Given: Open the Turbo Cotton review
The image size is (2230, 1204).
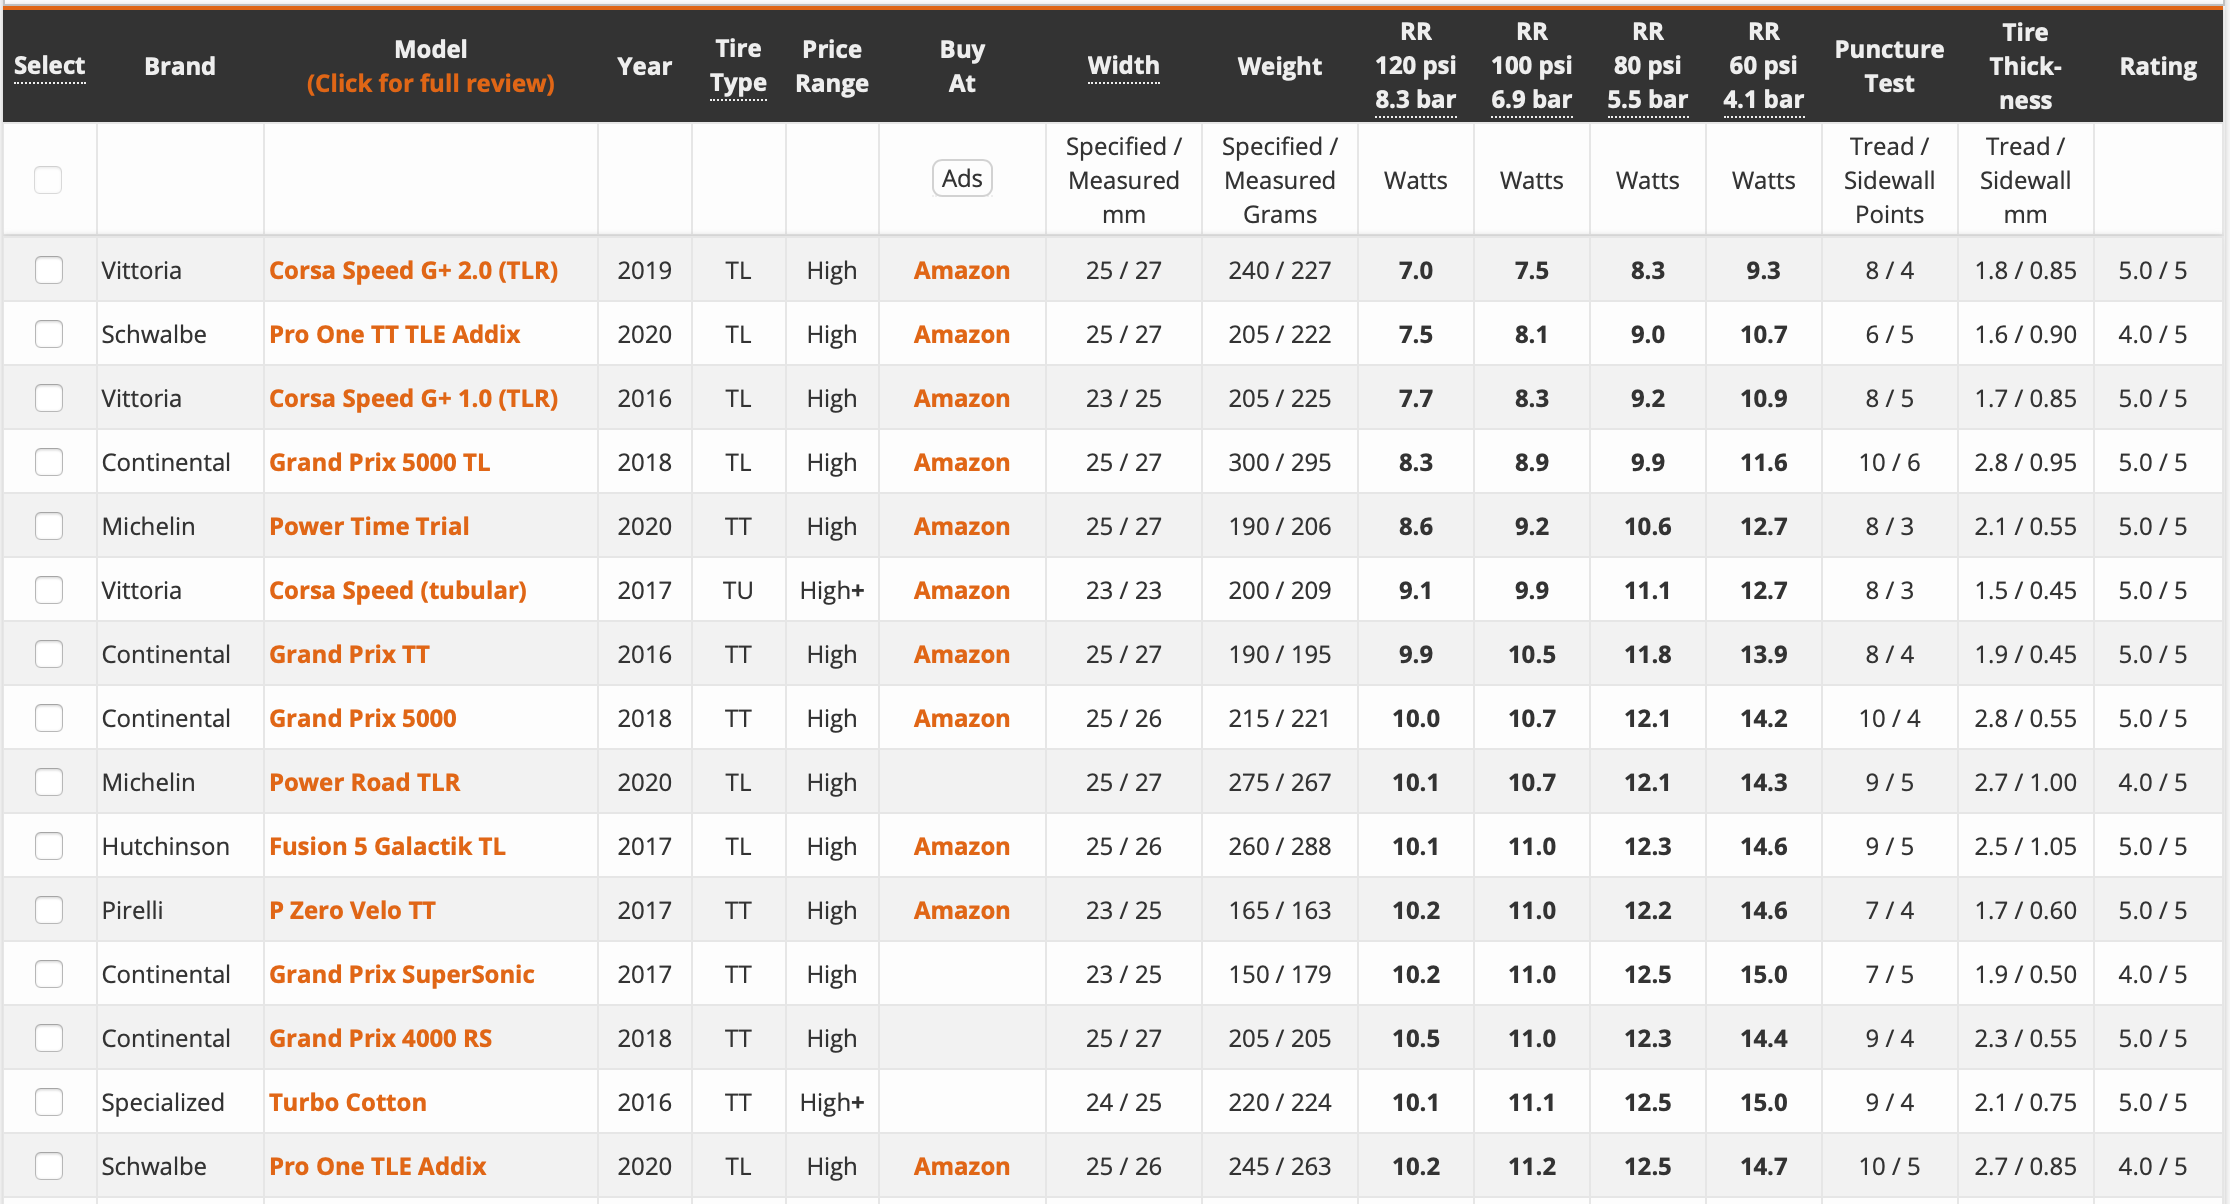Looking at the screenshot, I should (x=348, y=1102).
